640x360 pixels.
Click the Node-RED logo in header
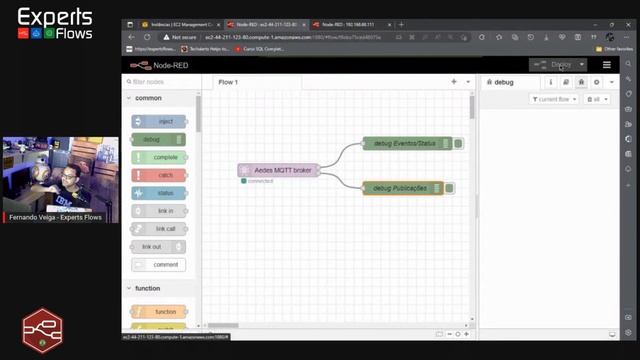coord(159,65)
